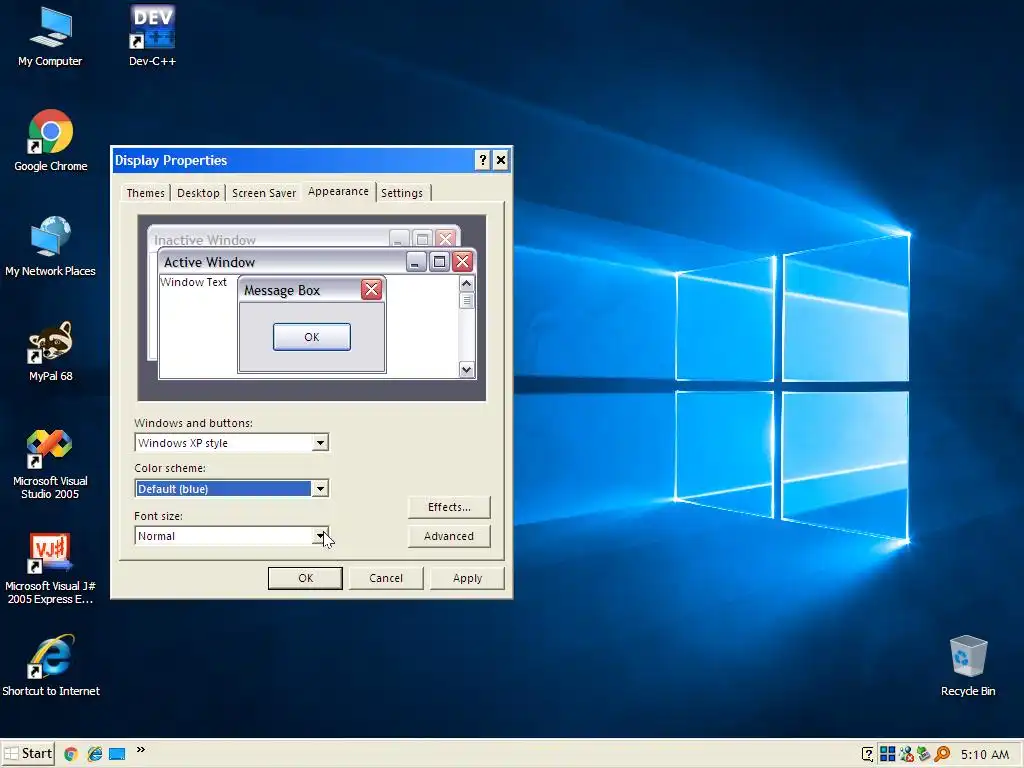Click the Display Properties help question button
The width and height of the screenshot is (1024, 768).
[482, 160]
